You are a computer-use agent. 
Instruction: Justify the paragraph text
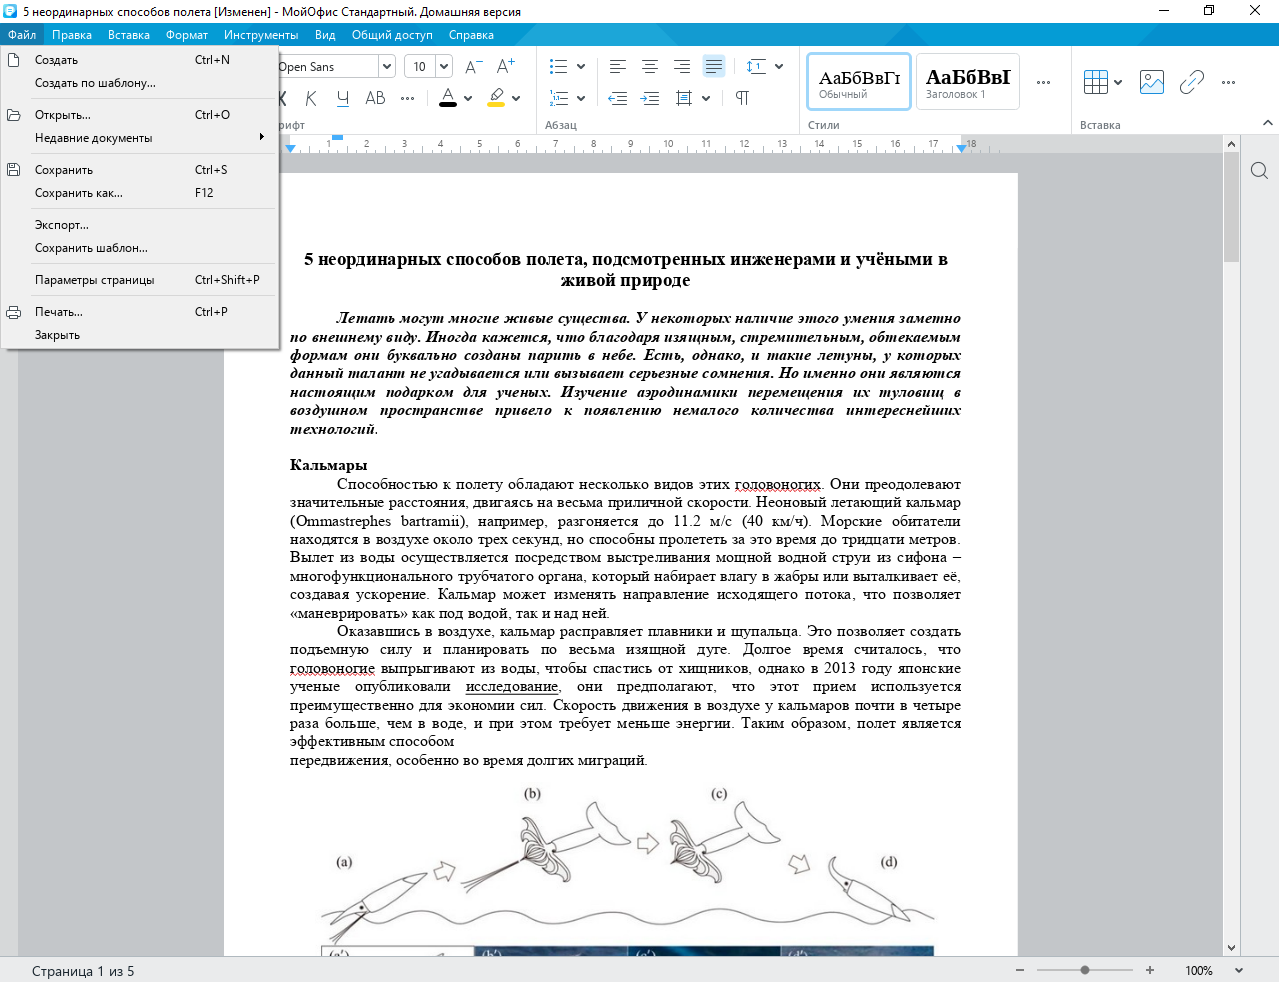(x=714, y=67)
